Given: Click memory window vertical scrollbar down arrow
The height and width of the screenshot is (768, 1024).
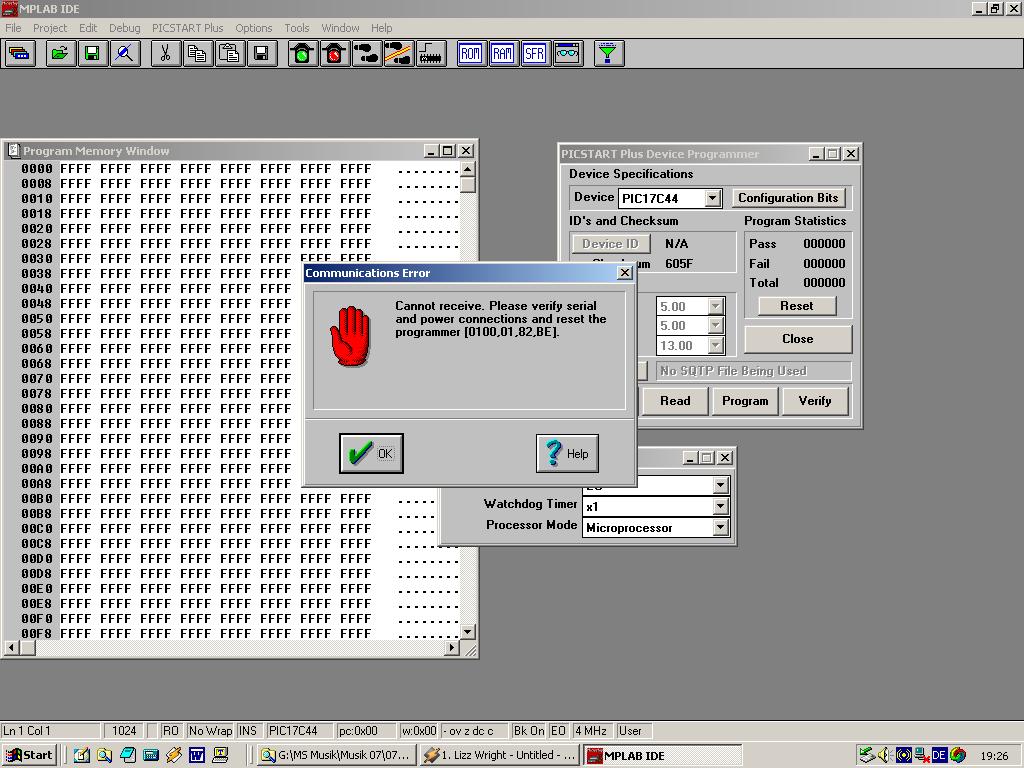Looking at the screenshot, I should click(468, 632).
